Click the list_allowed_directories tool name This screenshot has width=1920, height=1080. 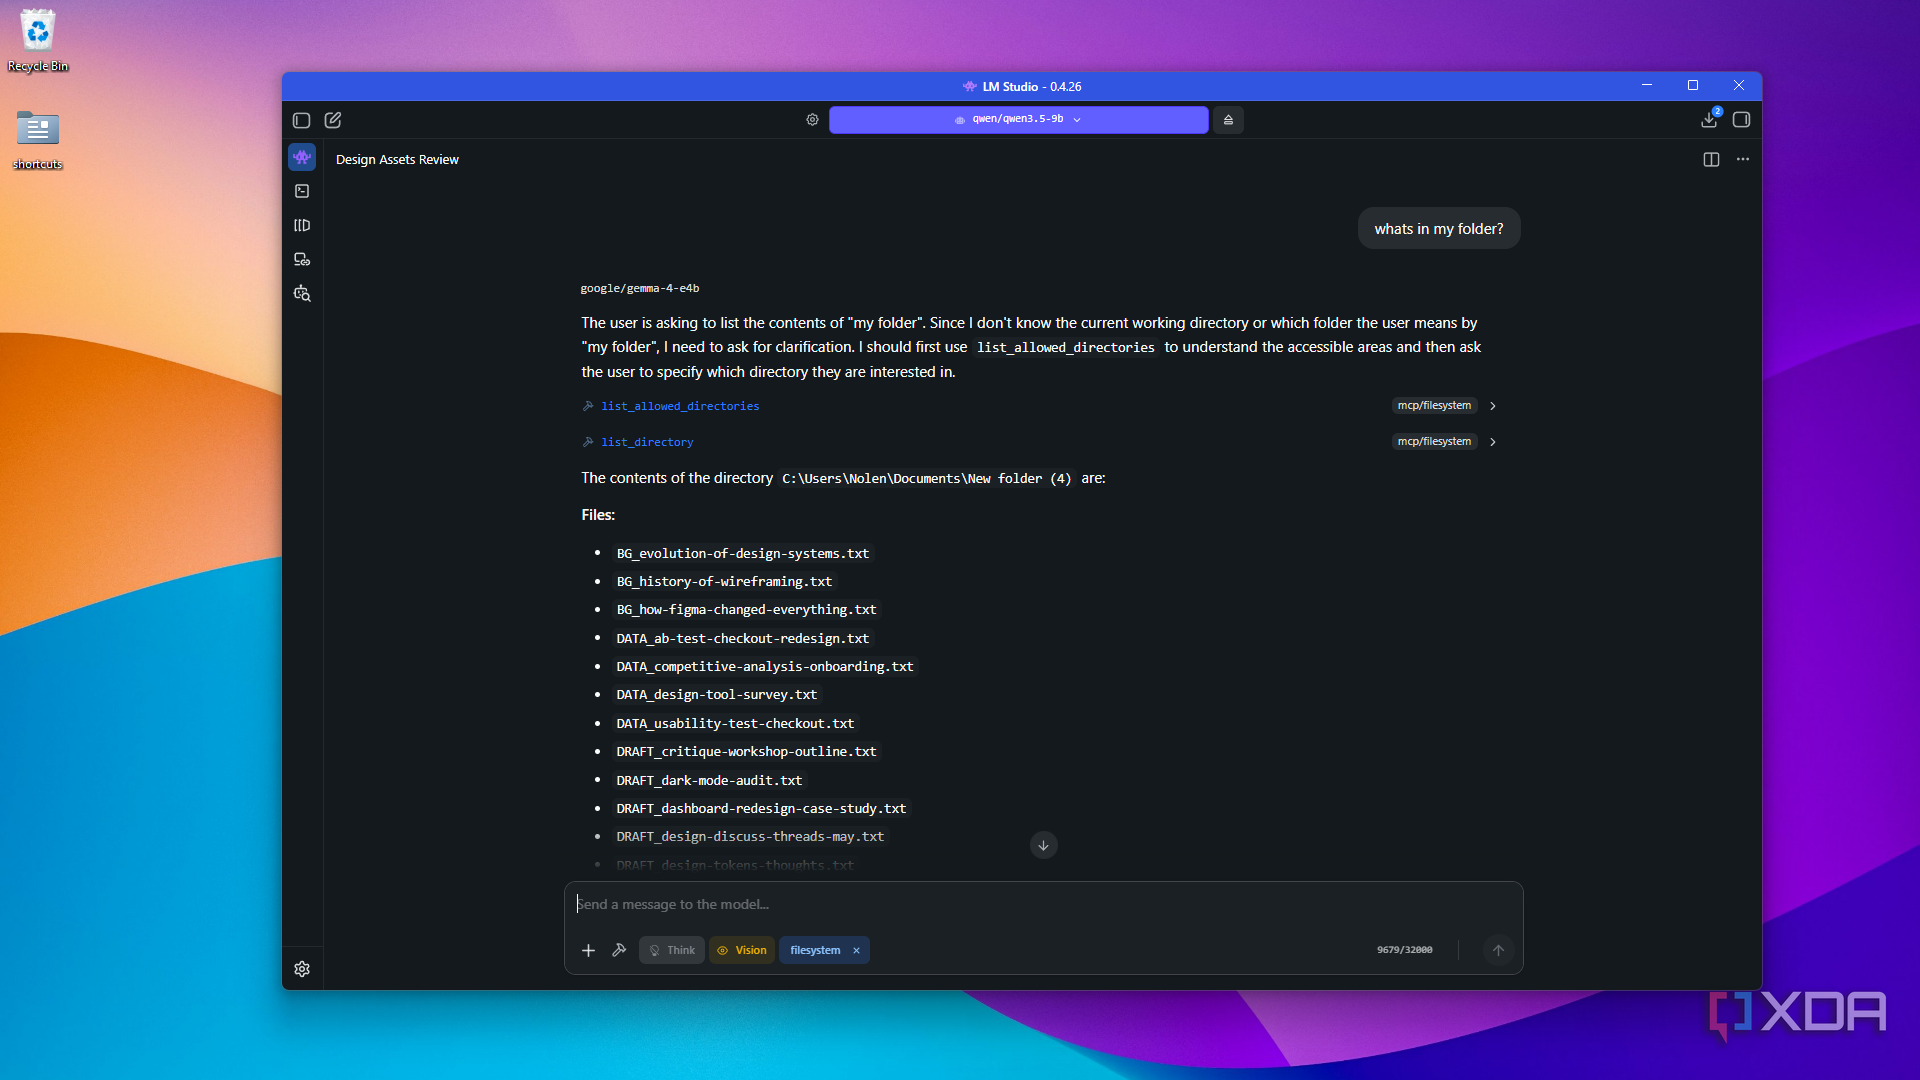point(680,406)
